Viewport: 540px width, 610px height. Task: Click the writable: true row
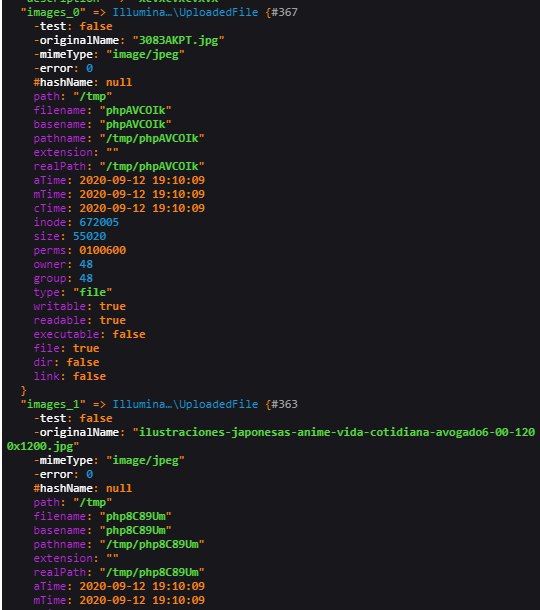click(80, 307)
